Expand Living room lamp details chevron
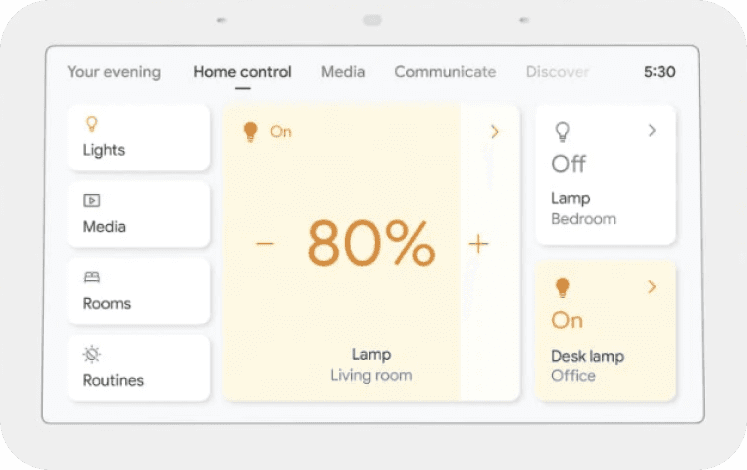The image size is (747, 470). coord(495,132)
